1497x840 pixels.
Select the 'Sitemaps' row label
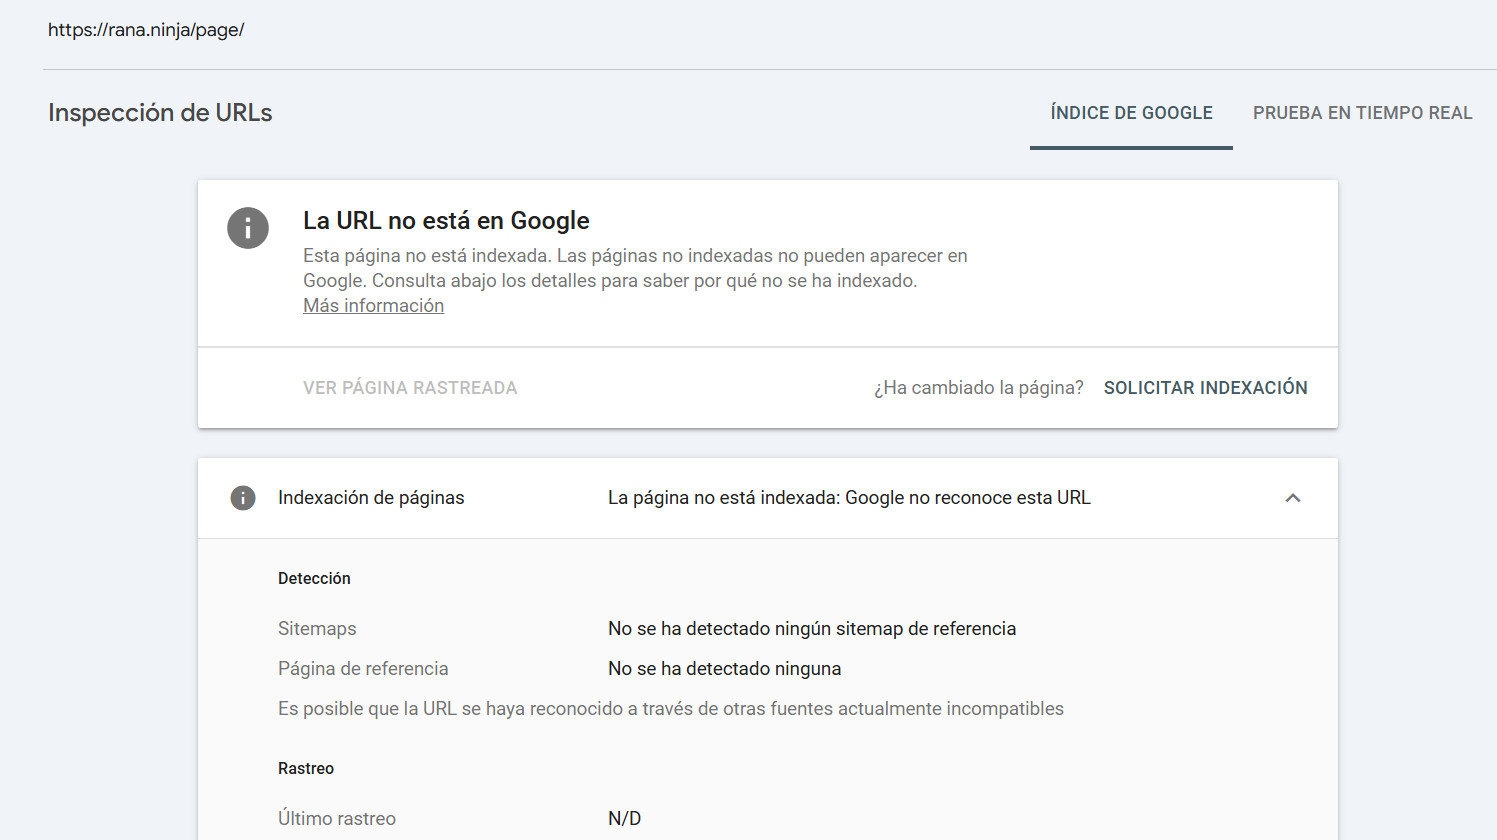(x=317, y=628)
